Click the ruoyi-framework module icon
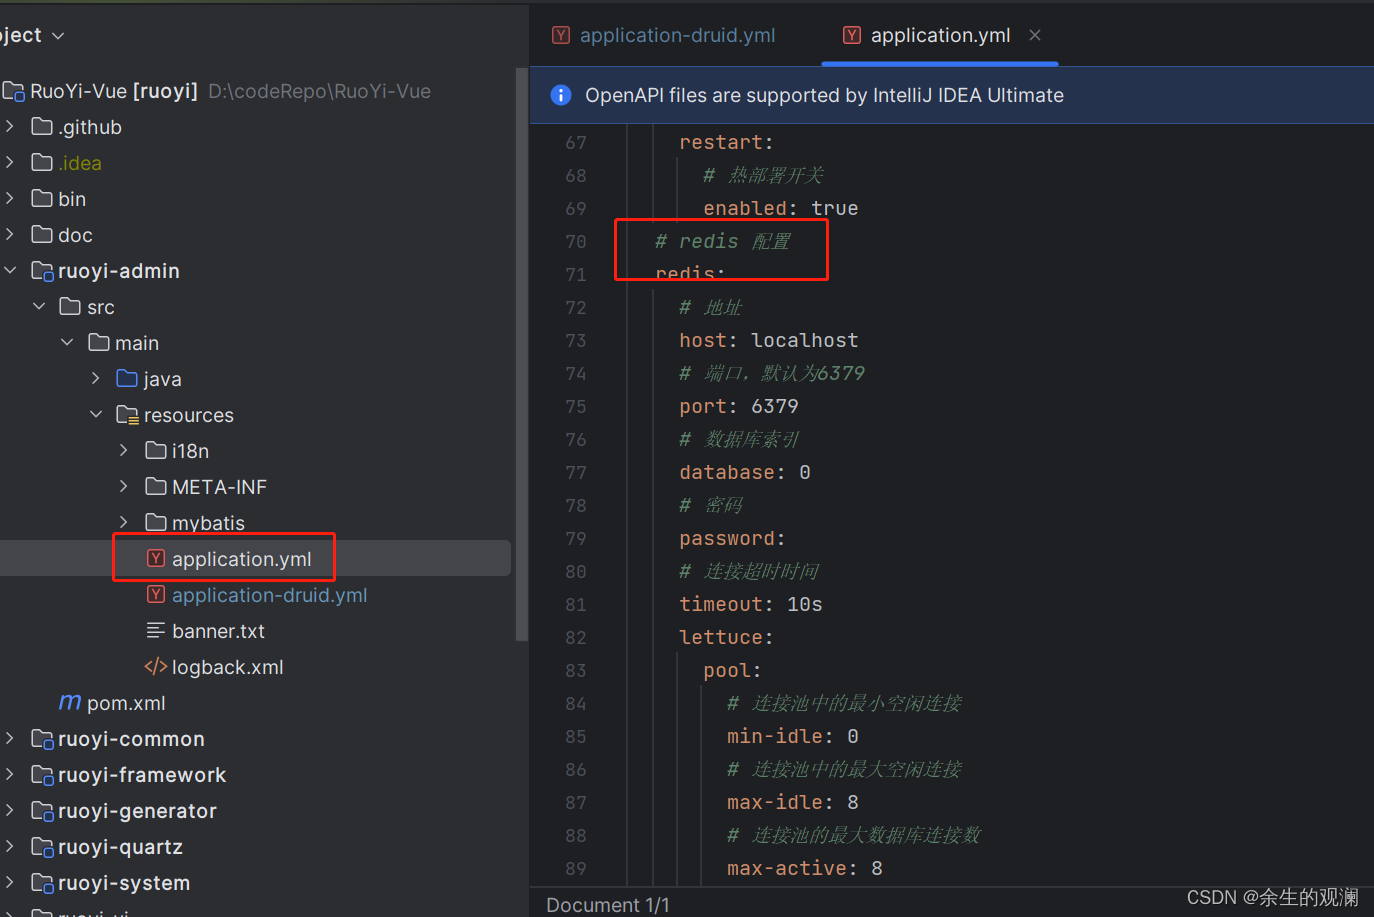Image resolution: width=1374 pixels, height=917 pixels. (42, 775)
